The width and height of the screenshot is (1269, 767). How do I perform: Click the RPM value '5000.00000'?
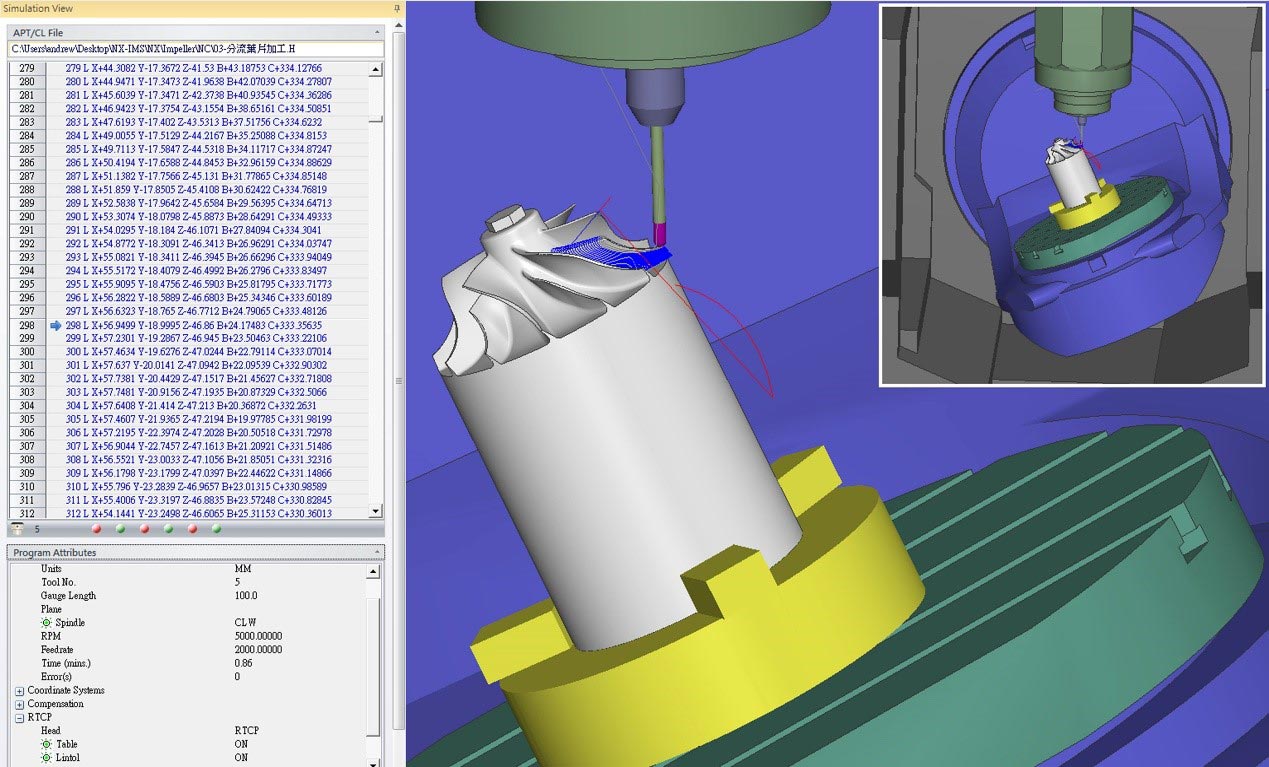pyautogui.click(x=258, y=636)
